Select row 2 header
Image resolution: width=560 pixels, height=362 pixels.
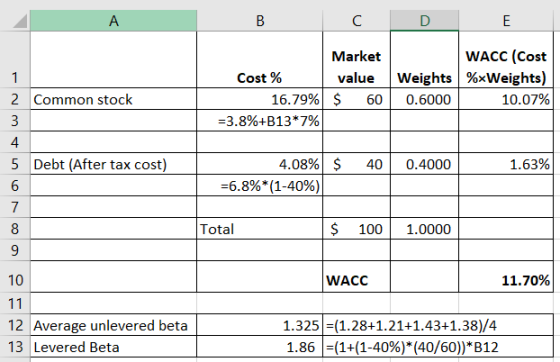(x=15, y=99)
